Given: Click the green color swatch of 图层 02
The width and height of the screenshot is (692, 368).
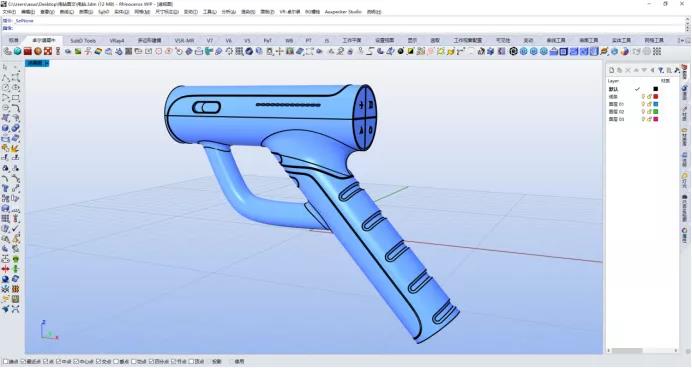Looking at the screenshot, I should pyautogui.click(x=655, y=112).
